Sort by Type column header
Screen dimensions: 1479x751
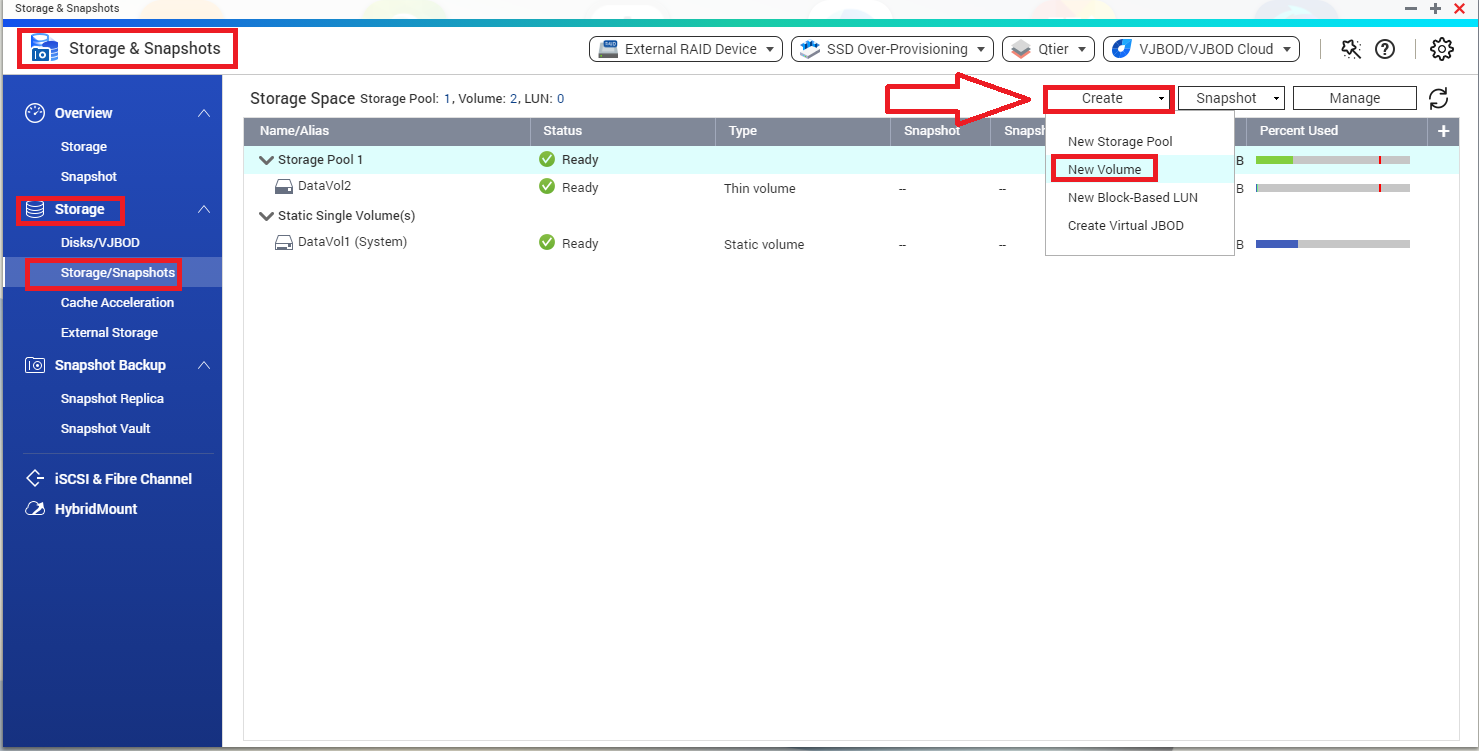click(x=803, y=131)
